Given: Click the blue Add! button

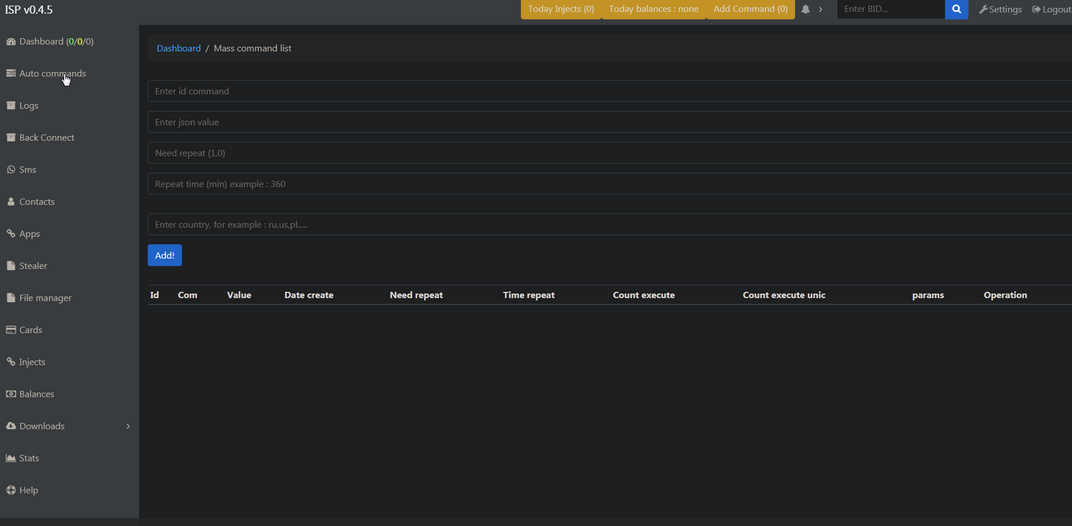Looking at the screenshot, I should point(164,256).
